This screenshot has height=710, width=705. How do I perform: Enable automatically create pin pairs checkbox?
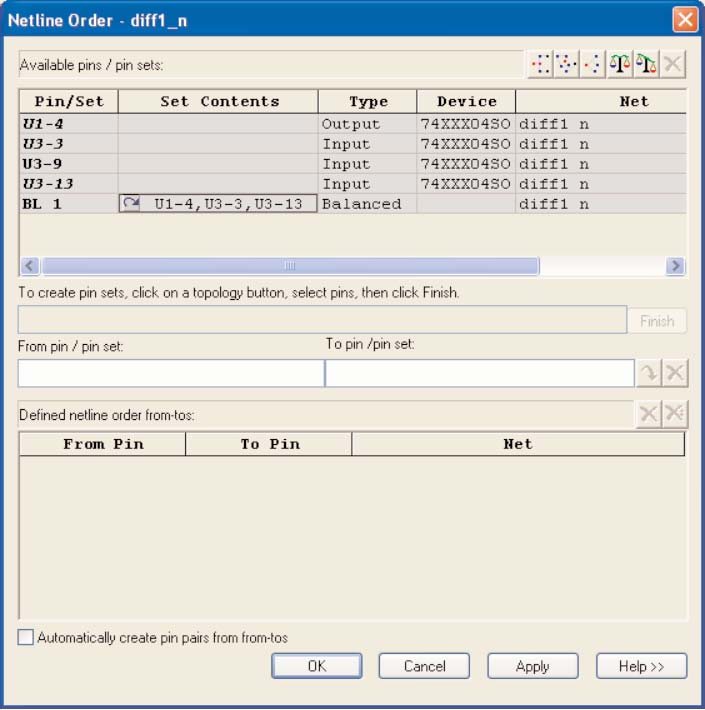tap(26, 637)
